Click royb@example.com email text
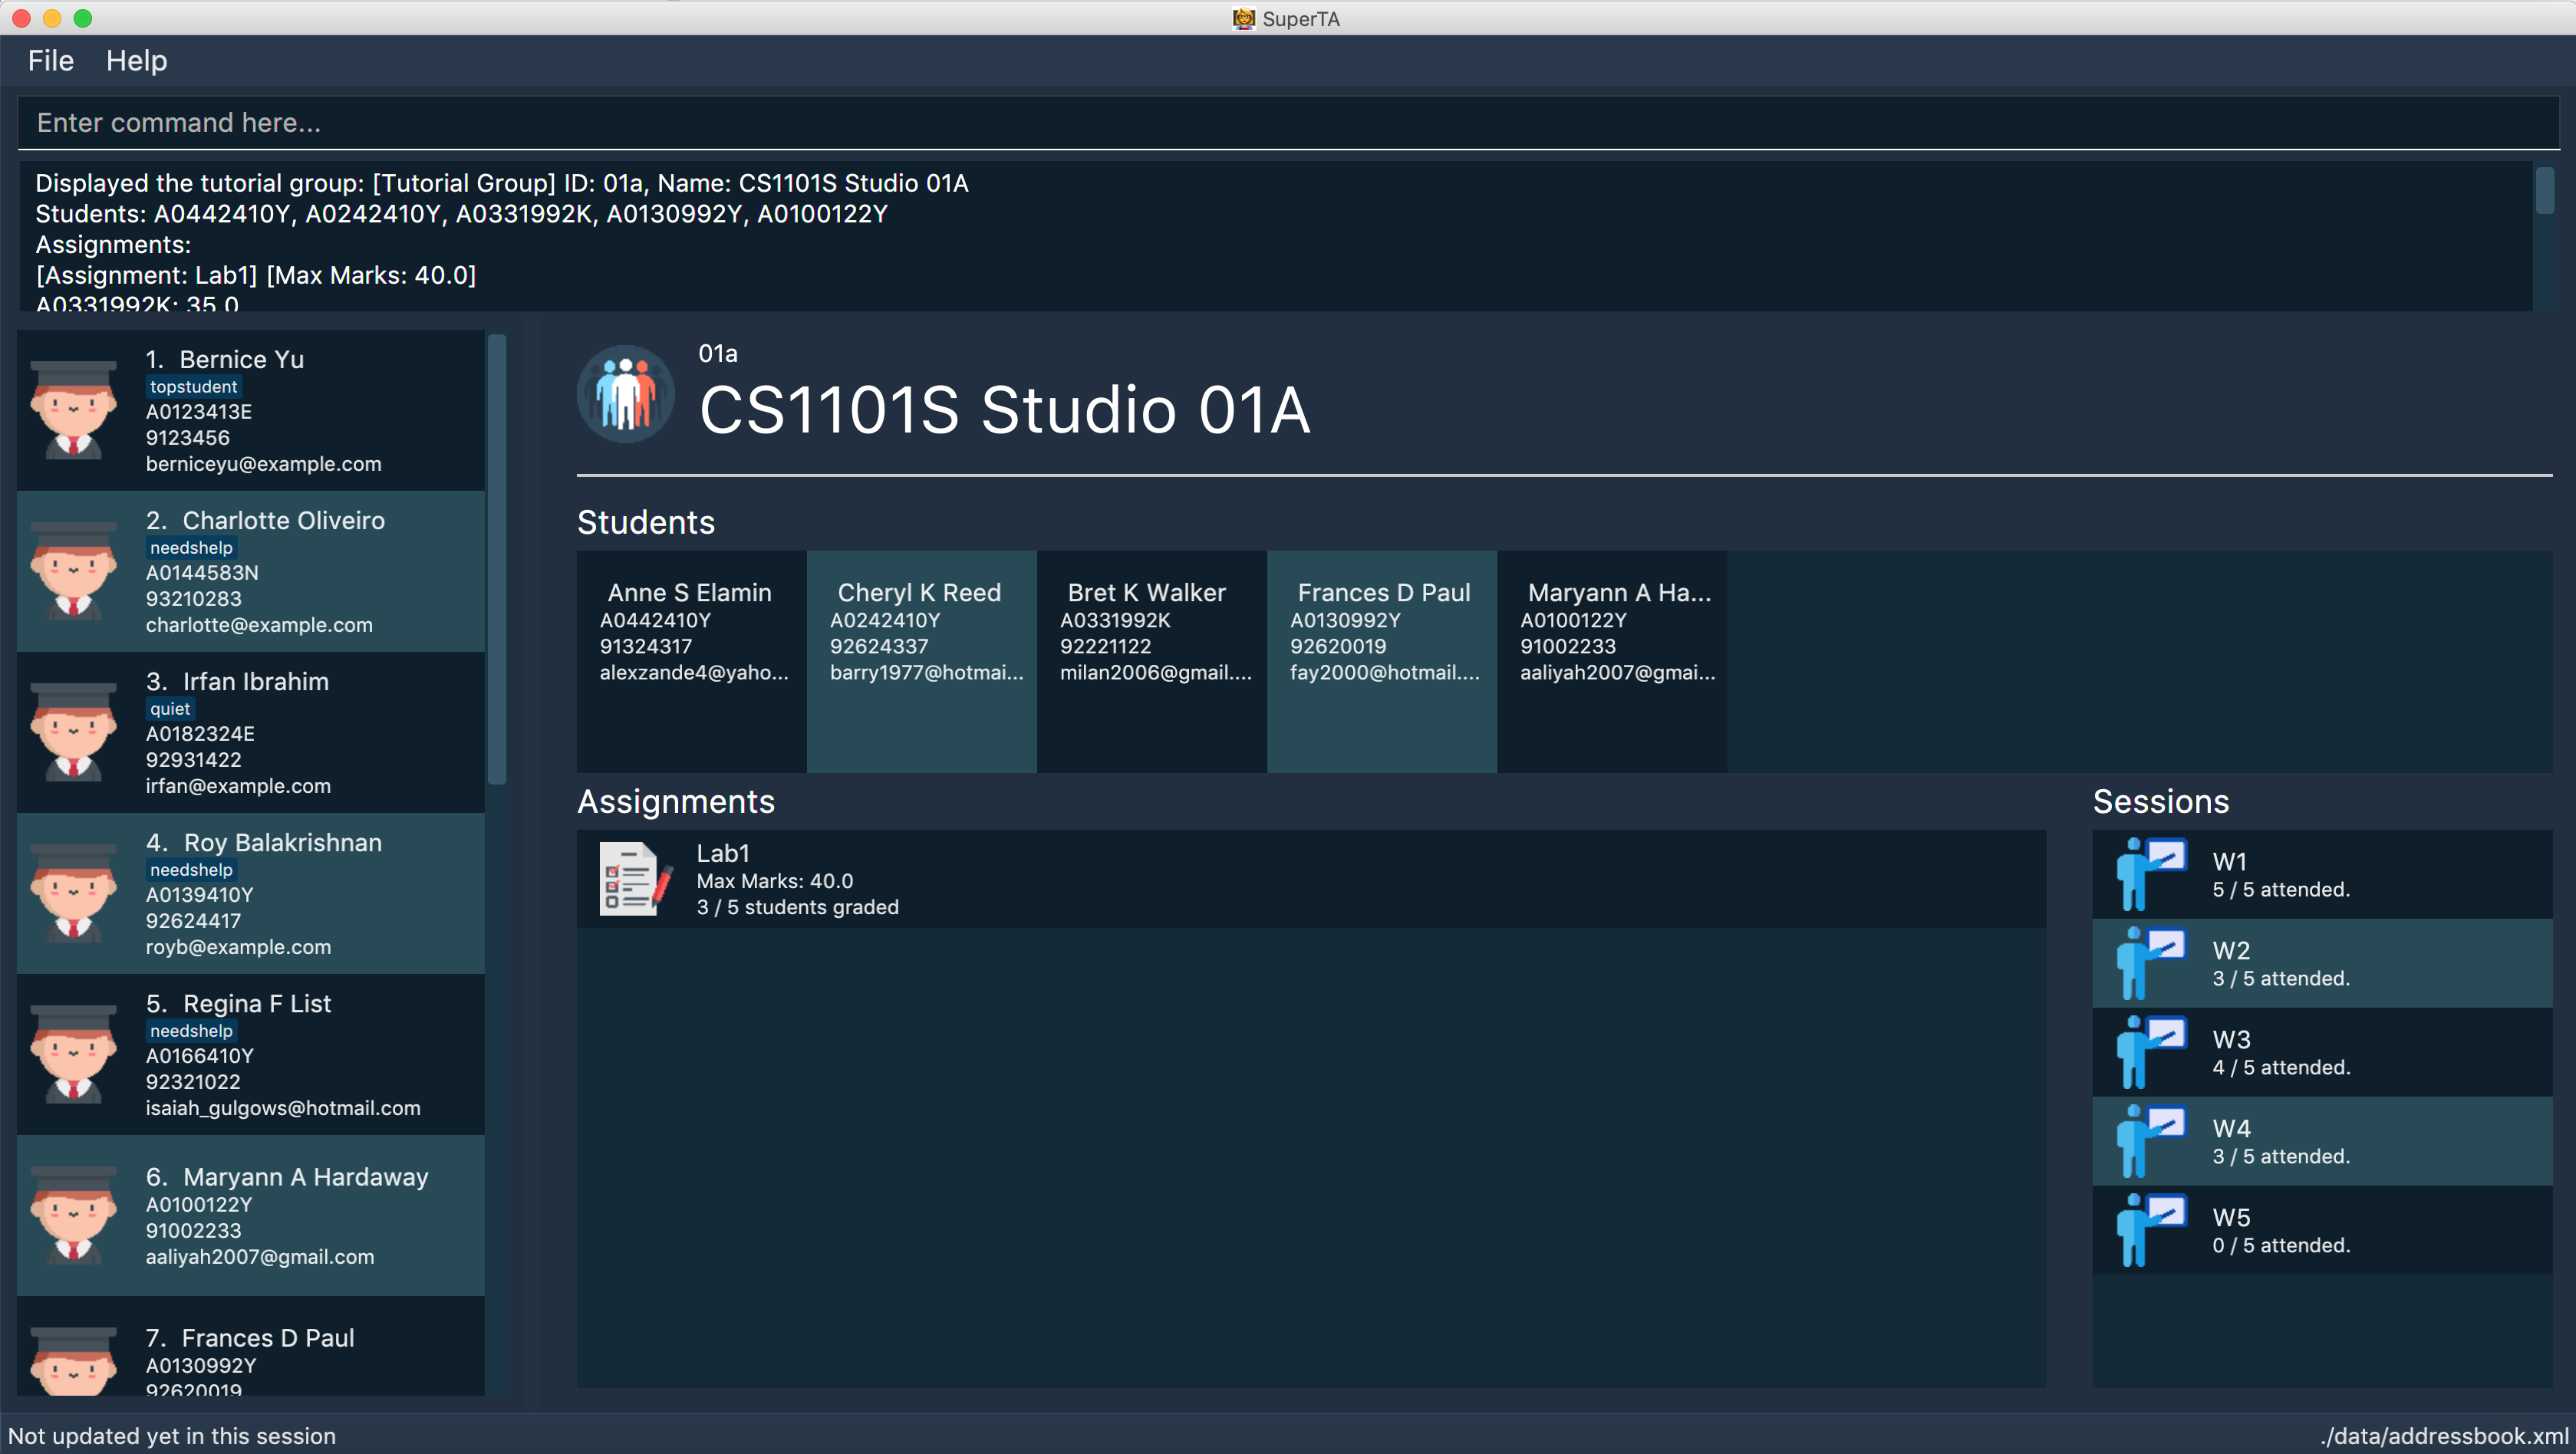Screen dimensions: 2576x1454 coord(238,947)
